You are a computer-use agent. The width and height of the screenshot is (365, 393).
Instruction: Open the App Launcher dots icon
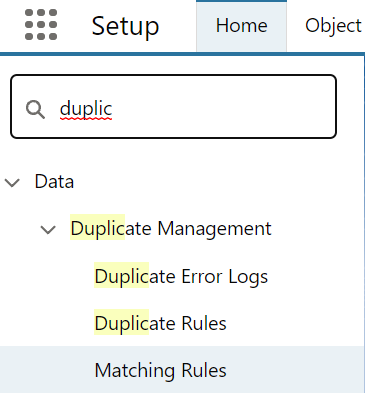(x=41, y=25)
